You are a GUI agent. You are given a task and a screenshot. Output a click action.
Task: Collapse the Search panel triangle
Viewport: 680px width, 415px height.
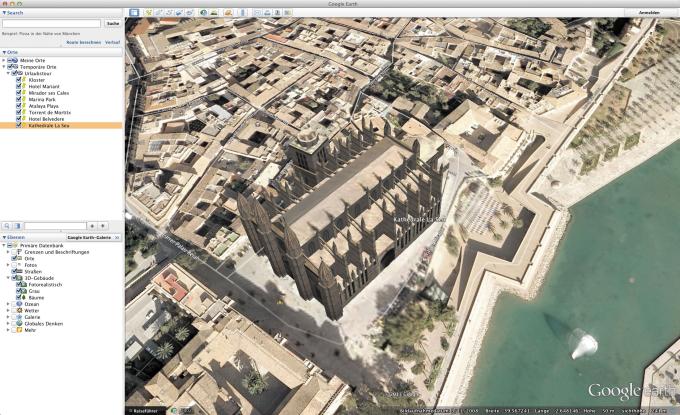tap(4, 13)
